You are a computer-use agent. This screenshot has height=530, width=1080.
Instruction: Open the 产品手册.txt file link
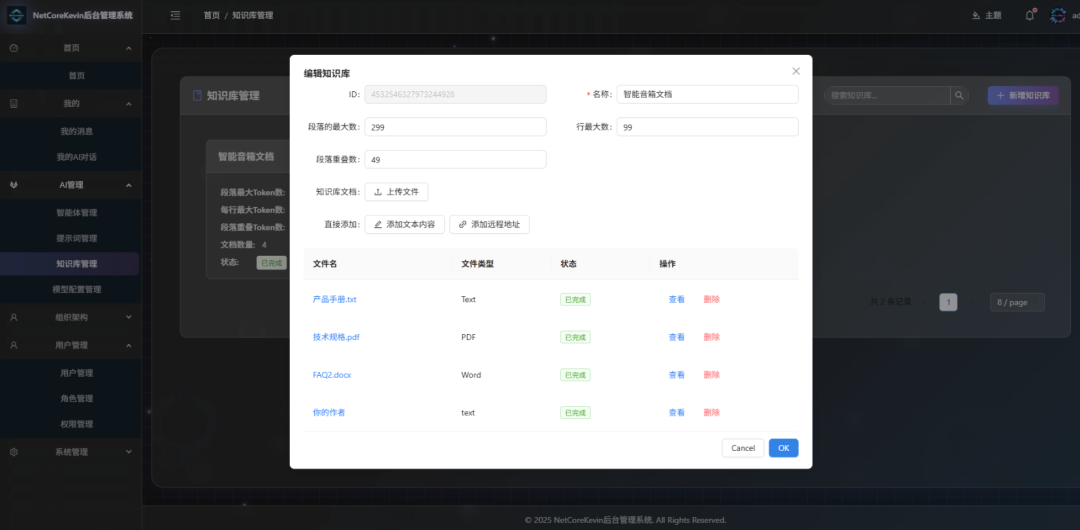pos(334,299)
